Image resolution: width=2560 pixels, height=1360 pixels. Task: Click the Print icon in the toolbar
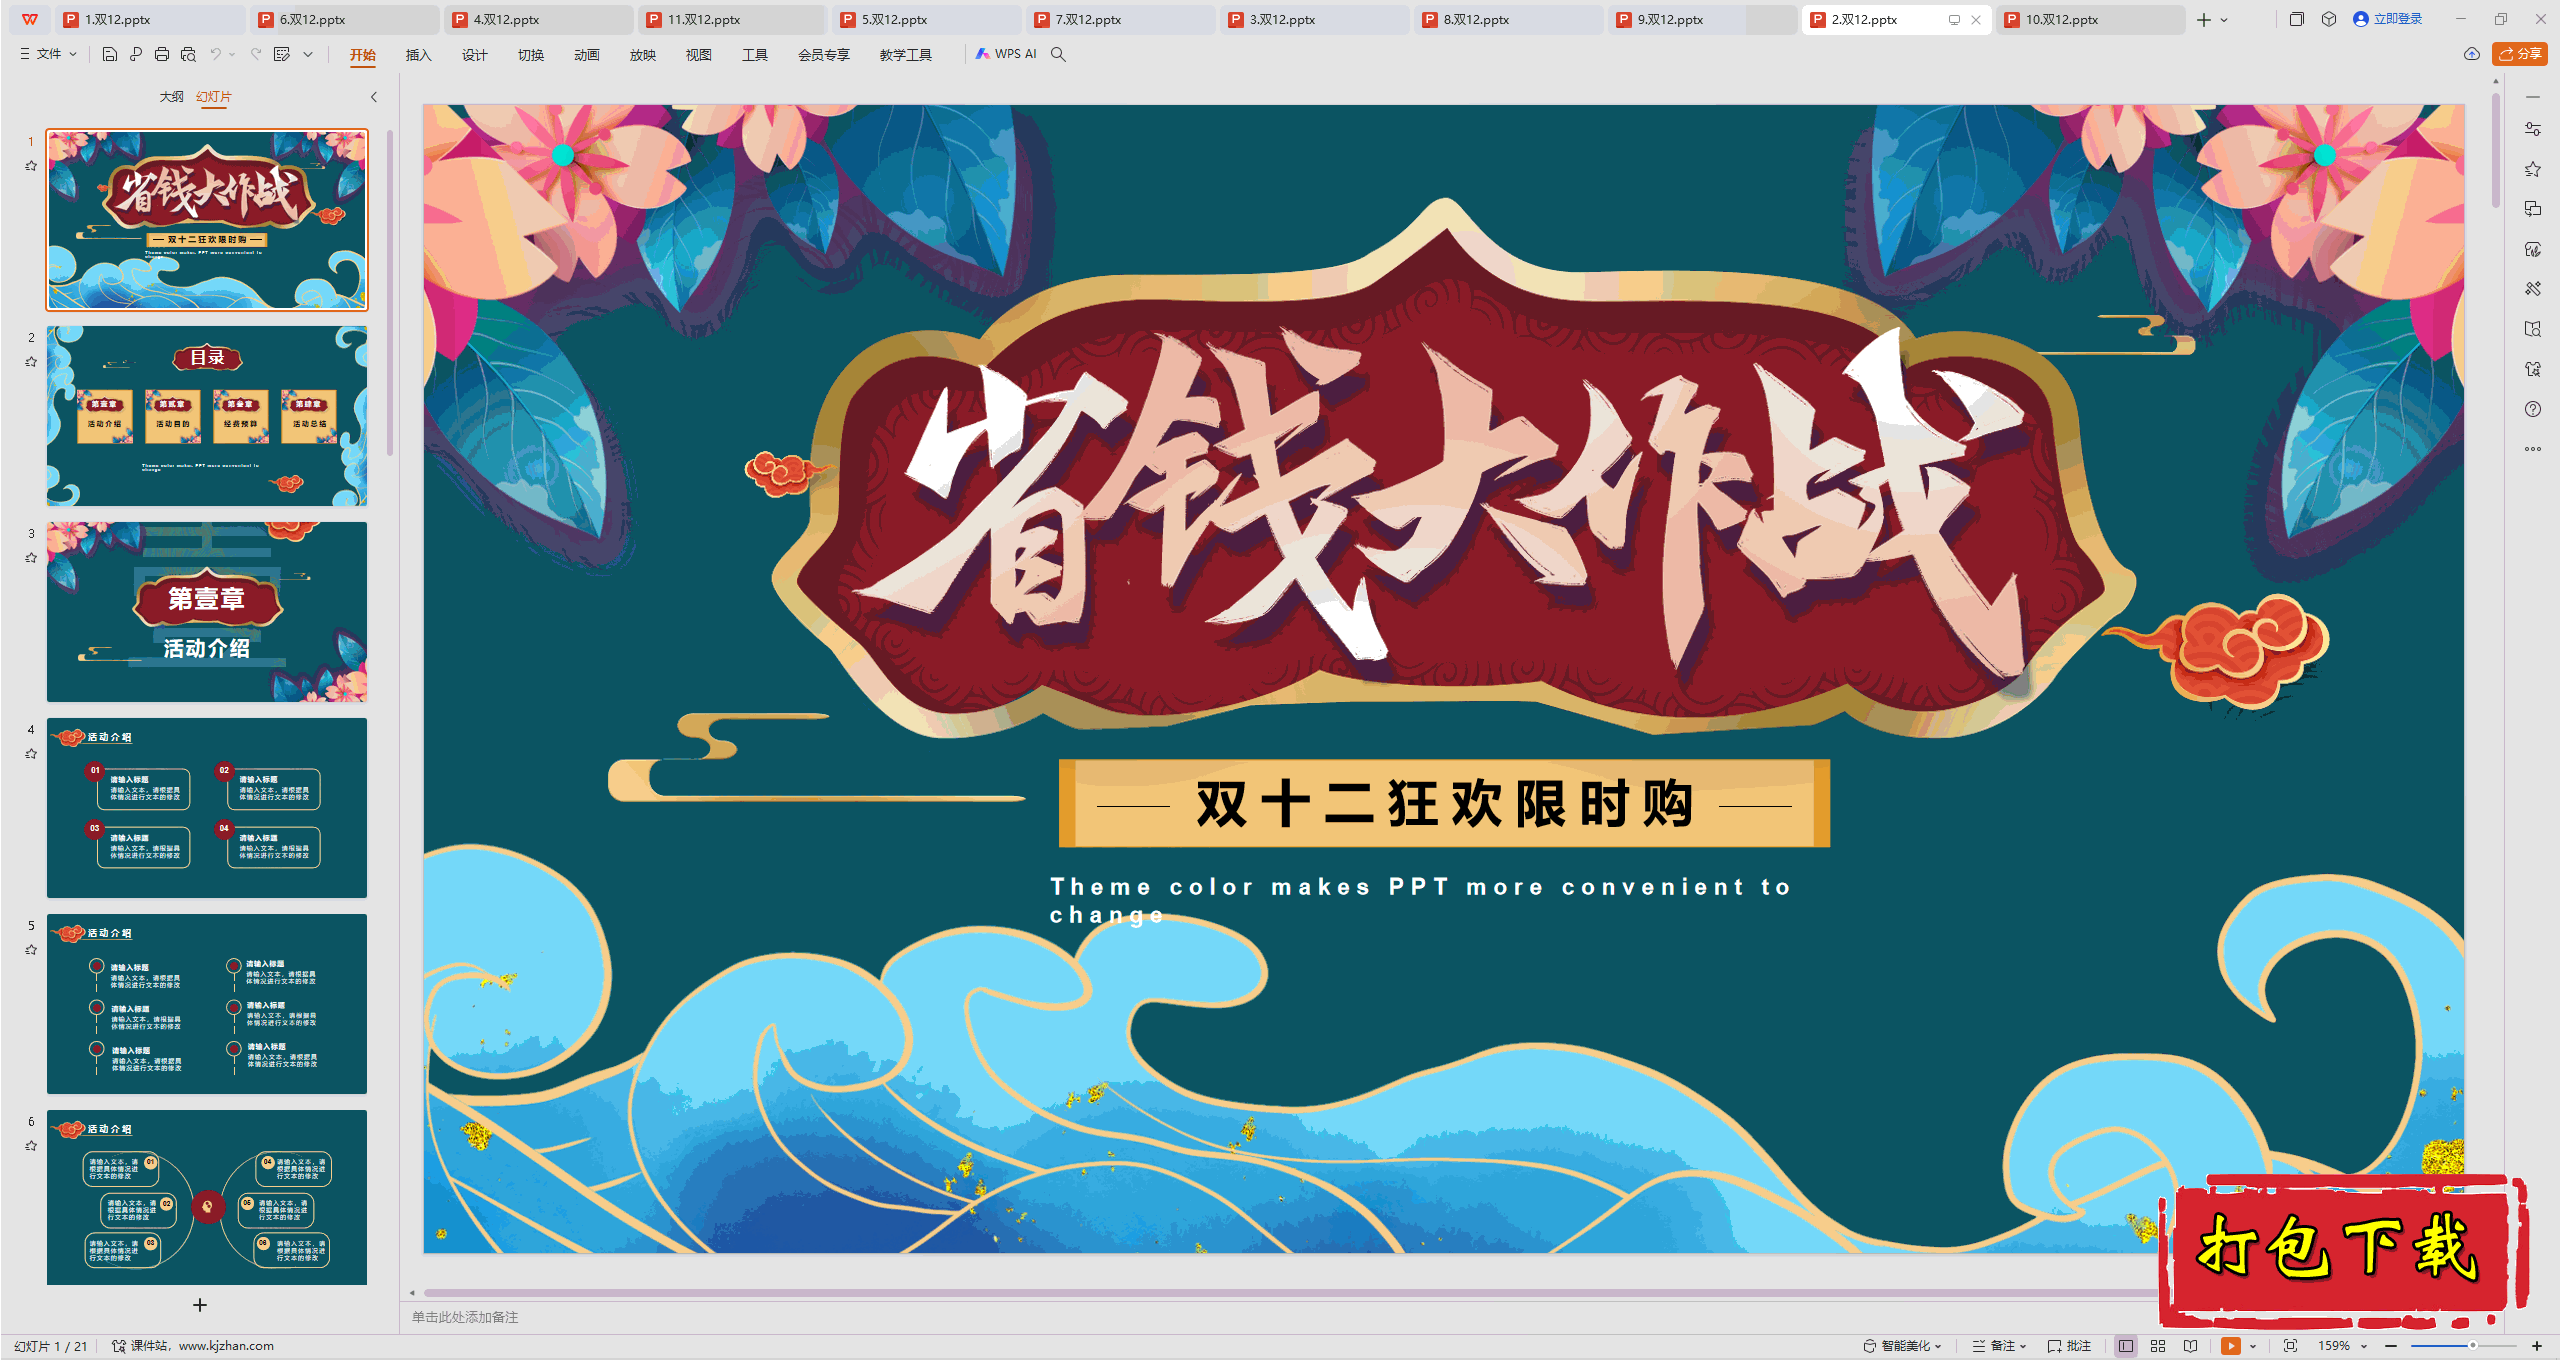162,54
